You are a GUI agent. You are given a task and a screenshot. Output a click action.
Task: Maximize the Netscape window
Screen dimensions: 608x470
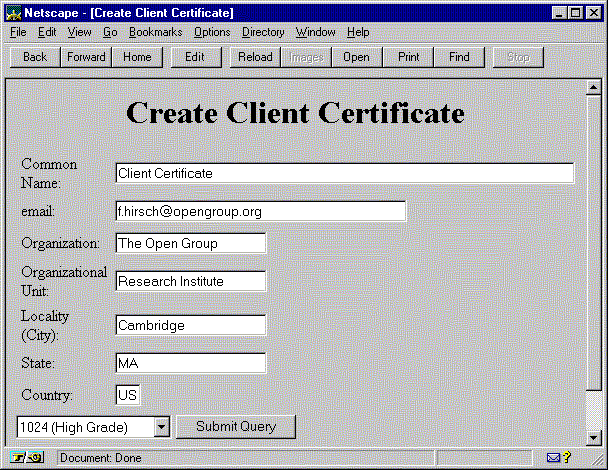click(575, 13)
